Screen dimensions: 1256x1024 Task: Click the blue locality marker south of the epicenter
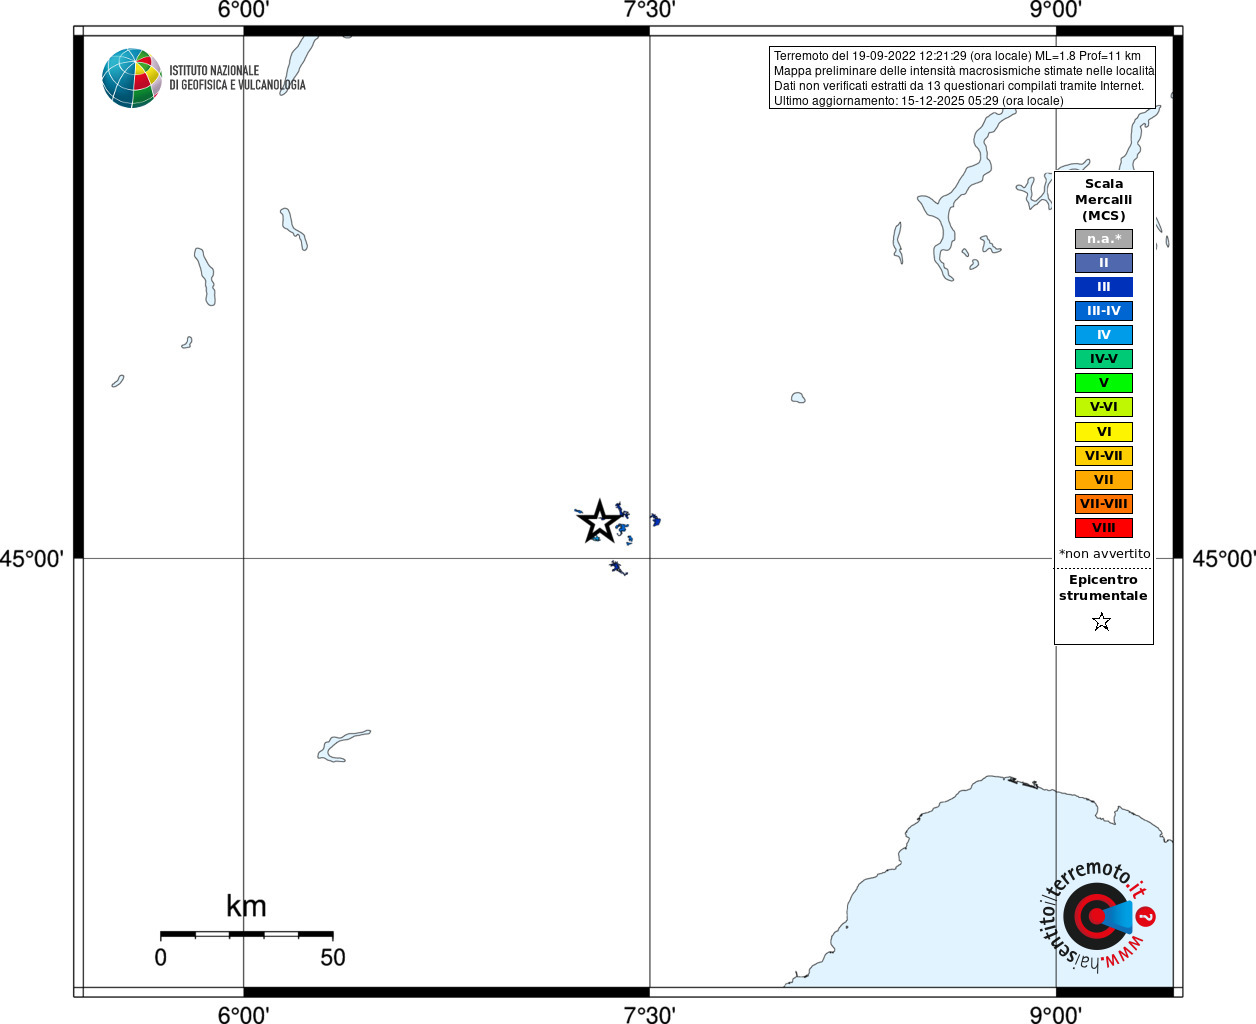pos(619,568)
